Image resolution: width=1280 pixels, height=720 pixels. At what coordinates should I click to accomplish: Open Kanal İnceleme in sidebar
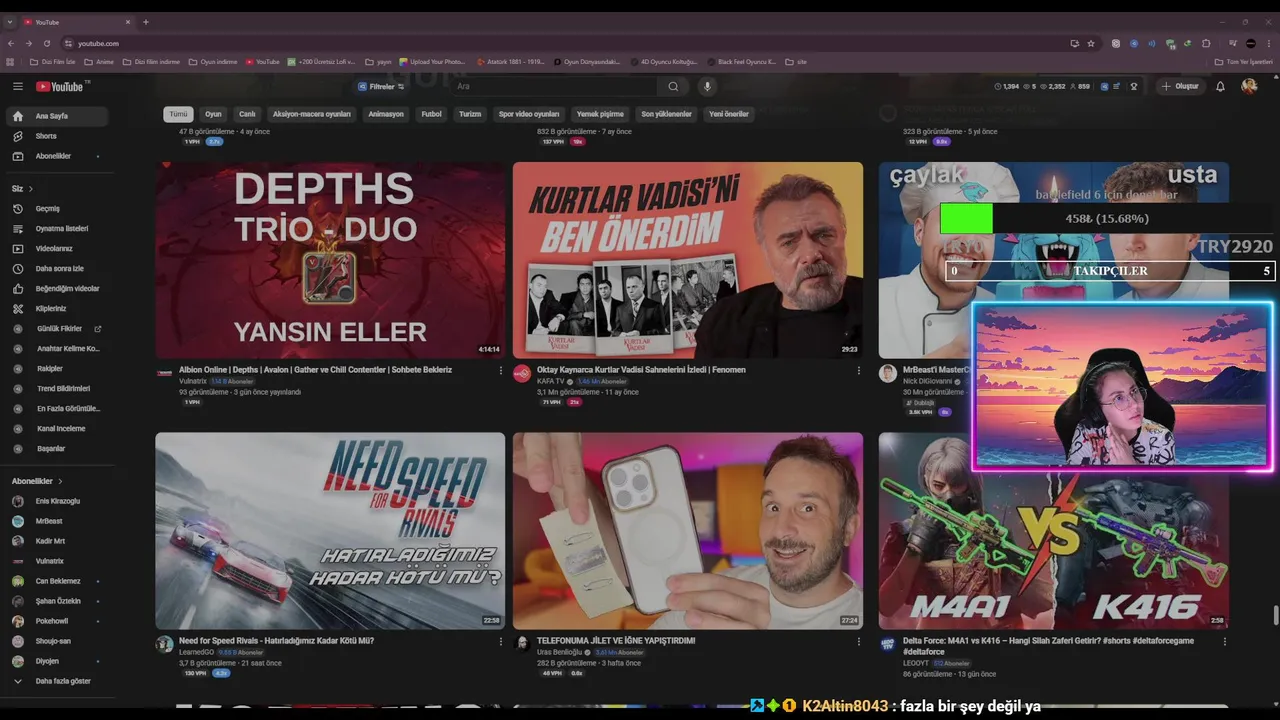pyautogui.click(x=55, y=429)
